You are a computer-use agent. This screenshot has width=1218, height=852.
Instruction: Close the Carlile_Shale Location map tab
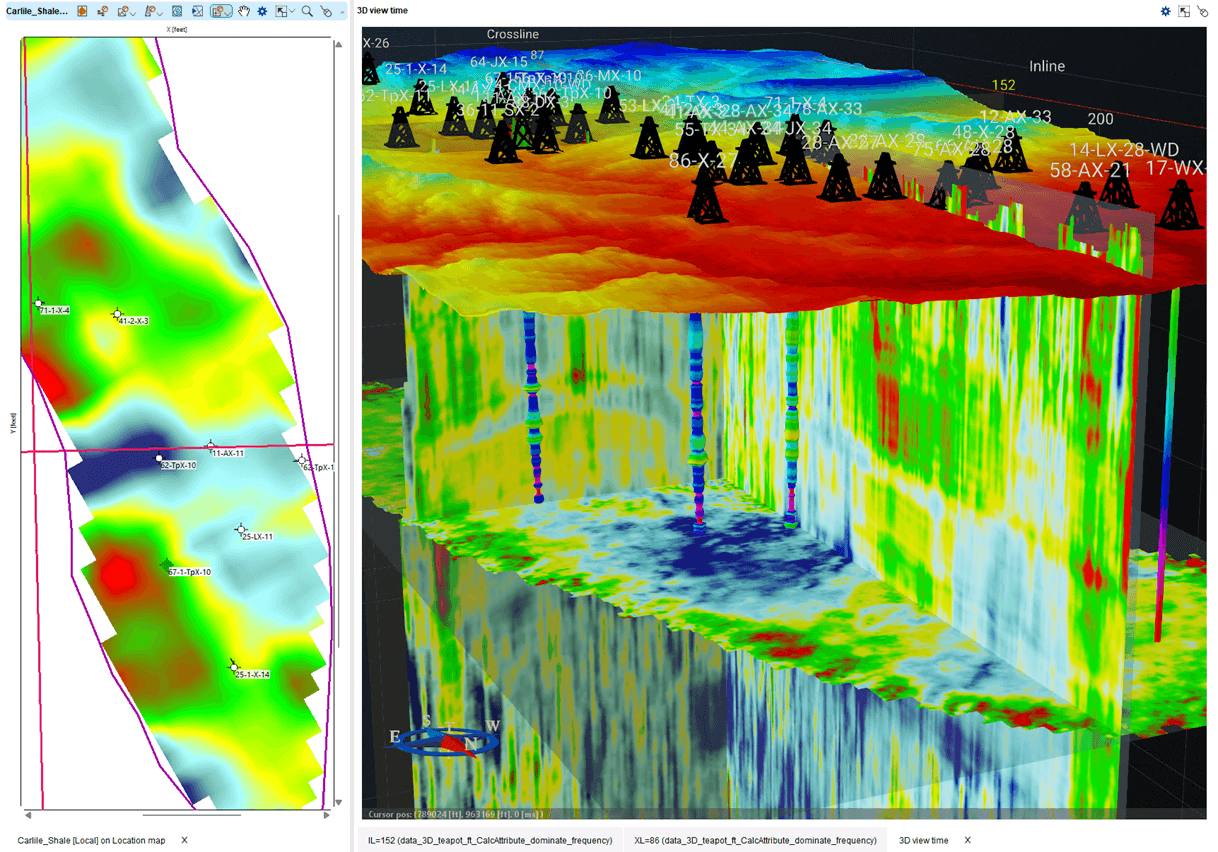tap(184, 840)
